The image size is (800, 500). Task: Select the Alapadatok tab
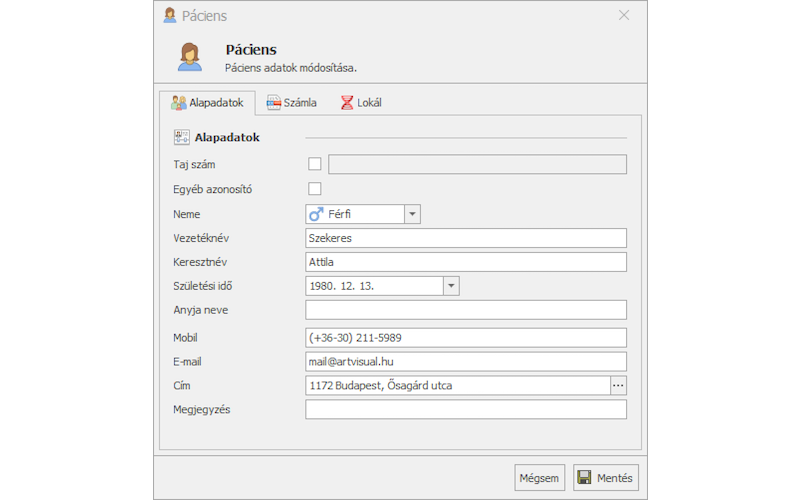207,102
